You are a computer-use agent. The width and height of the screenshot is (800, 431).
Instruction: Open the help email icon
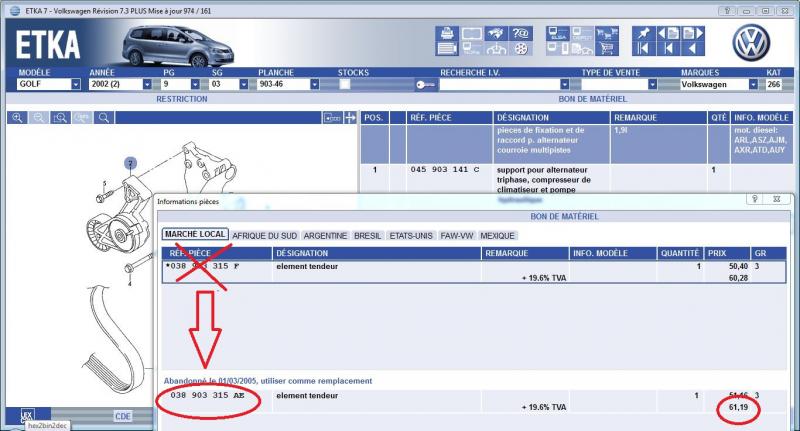(x=521, y=34)
